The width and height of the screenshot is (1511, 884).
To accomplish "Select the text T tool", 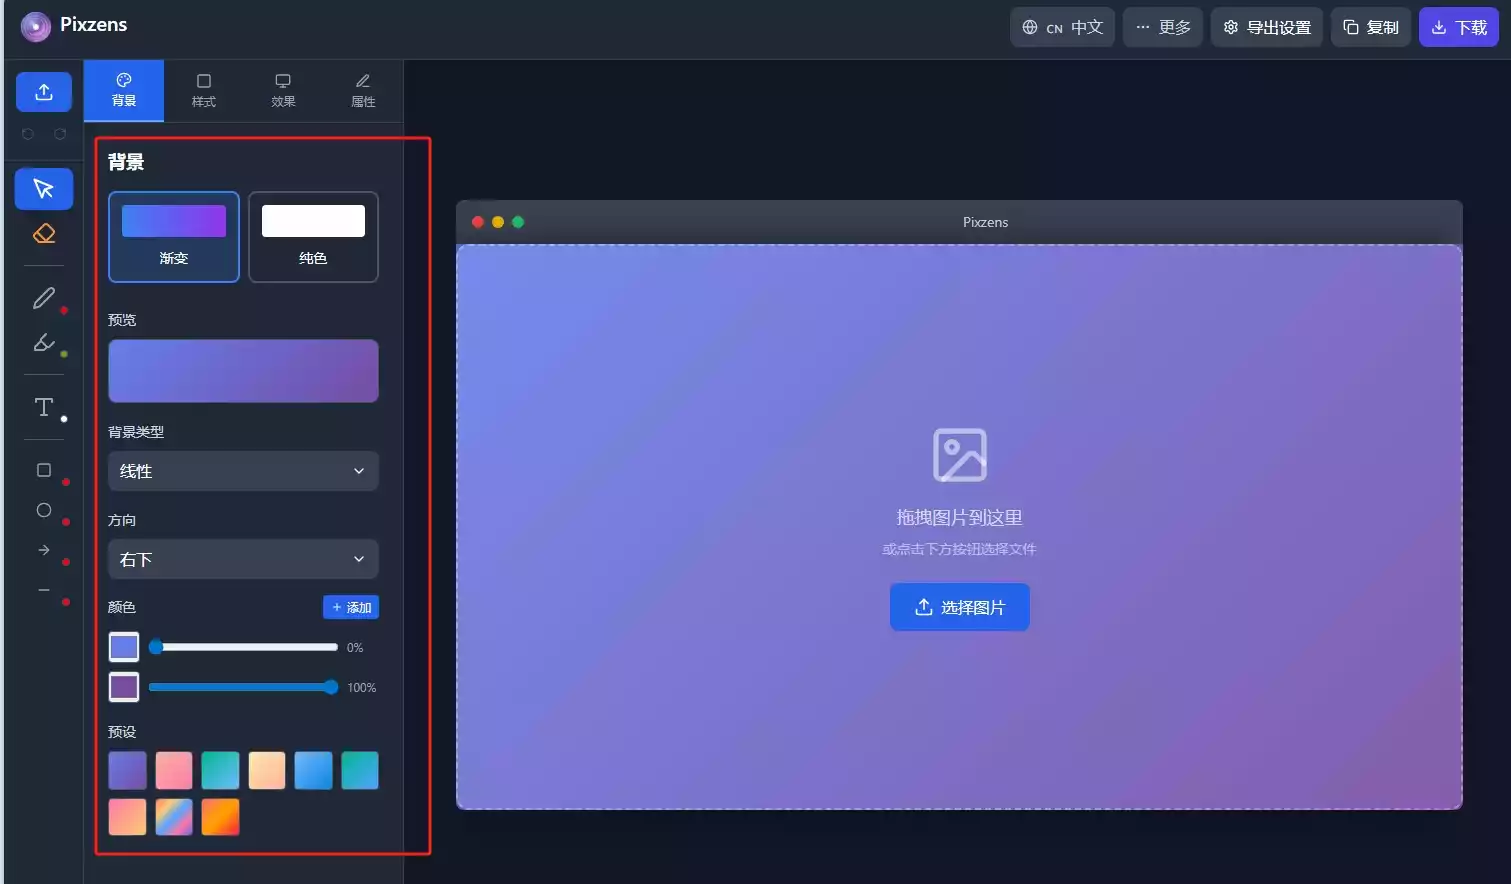I will click(44, 407).
